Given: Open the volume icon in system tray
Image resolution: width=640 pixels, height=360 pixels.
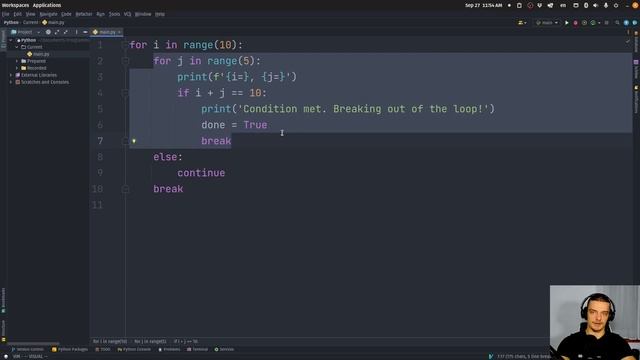Looking at the screenshot, I should point(596,5).
